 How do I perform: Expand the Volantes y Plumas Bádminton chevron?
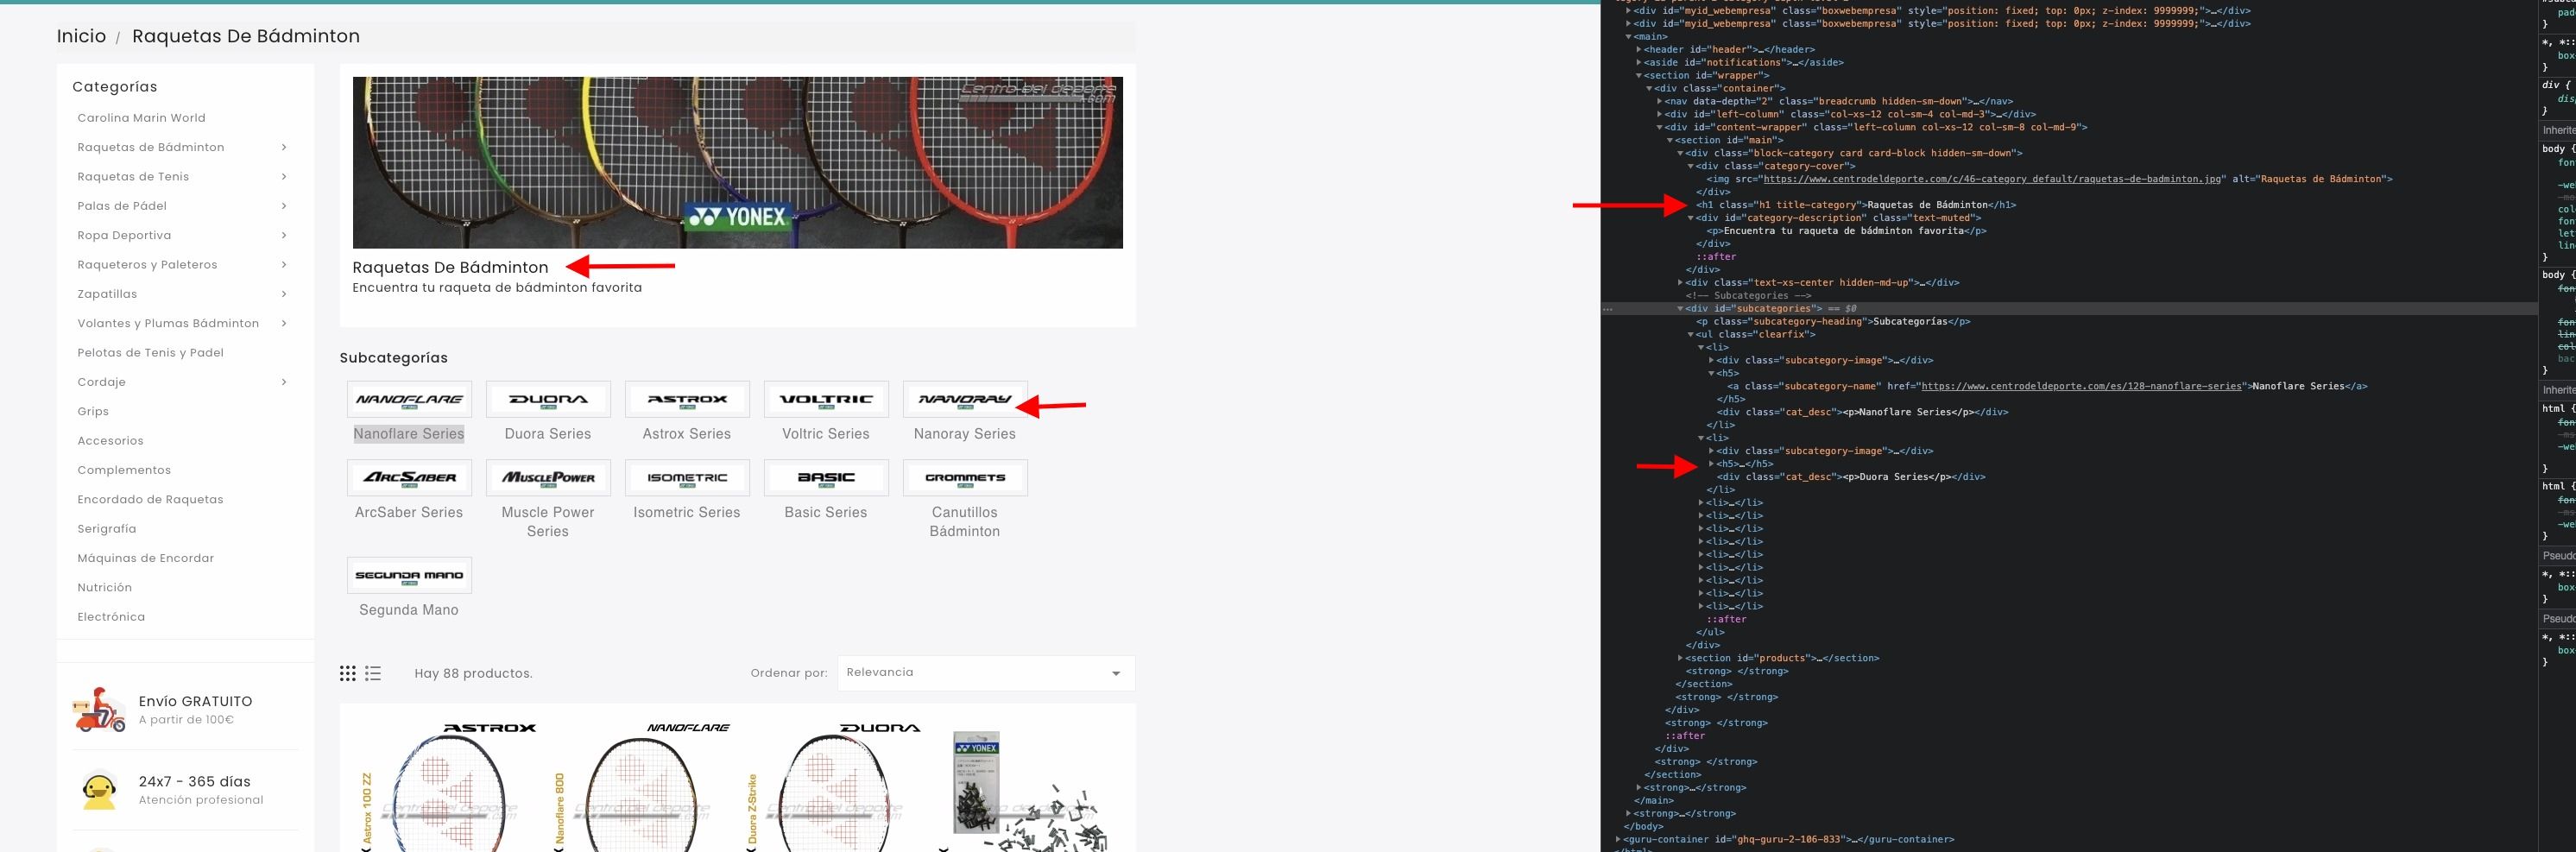point(284,323)
